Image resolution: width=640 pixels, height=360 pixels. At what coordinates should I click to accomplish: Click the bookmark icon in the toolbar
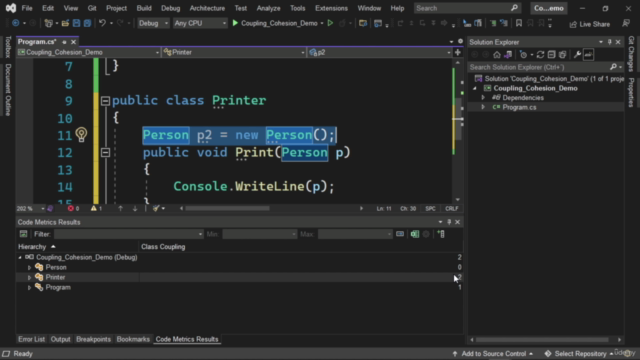519,23
